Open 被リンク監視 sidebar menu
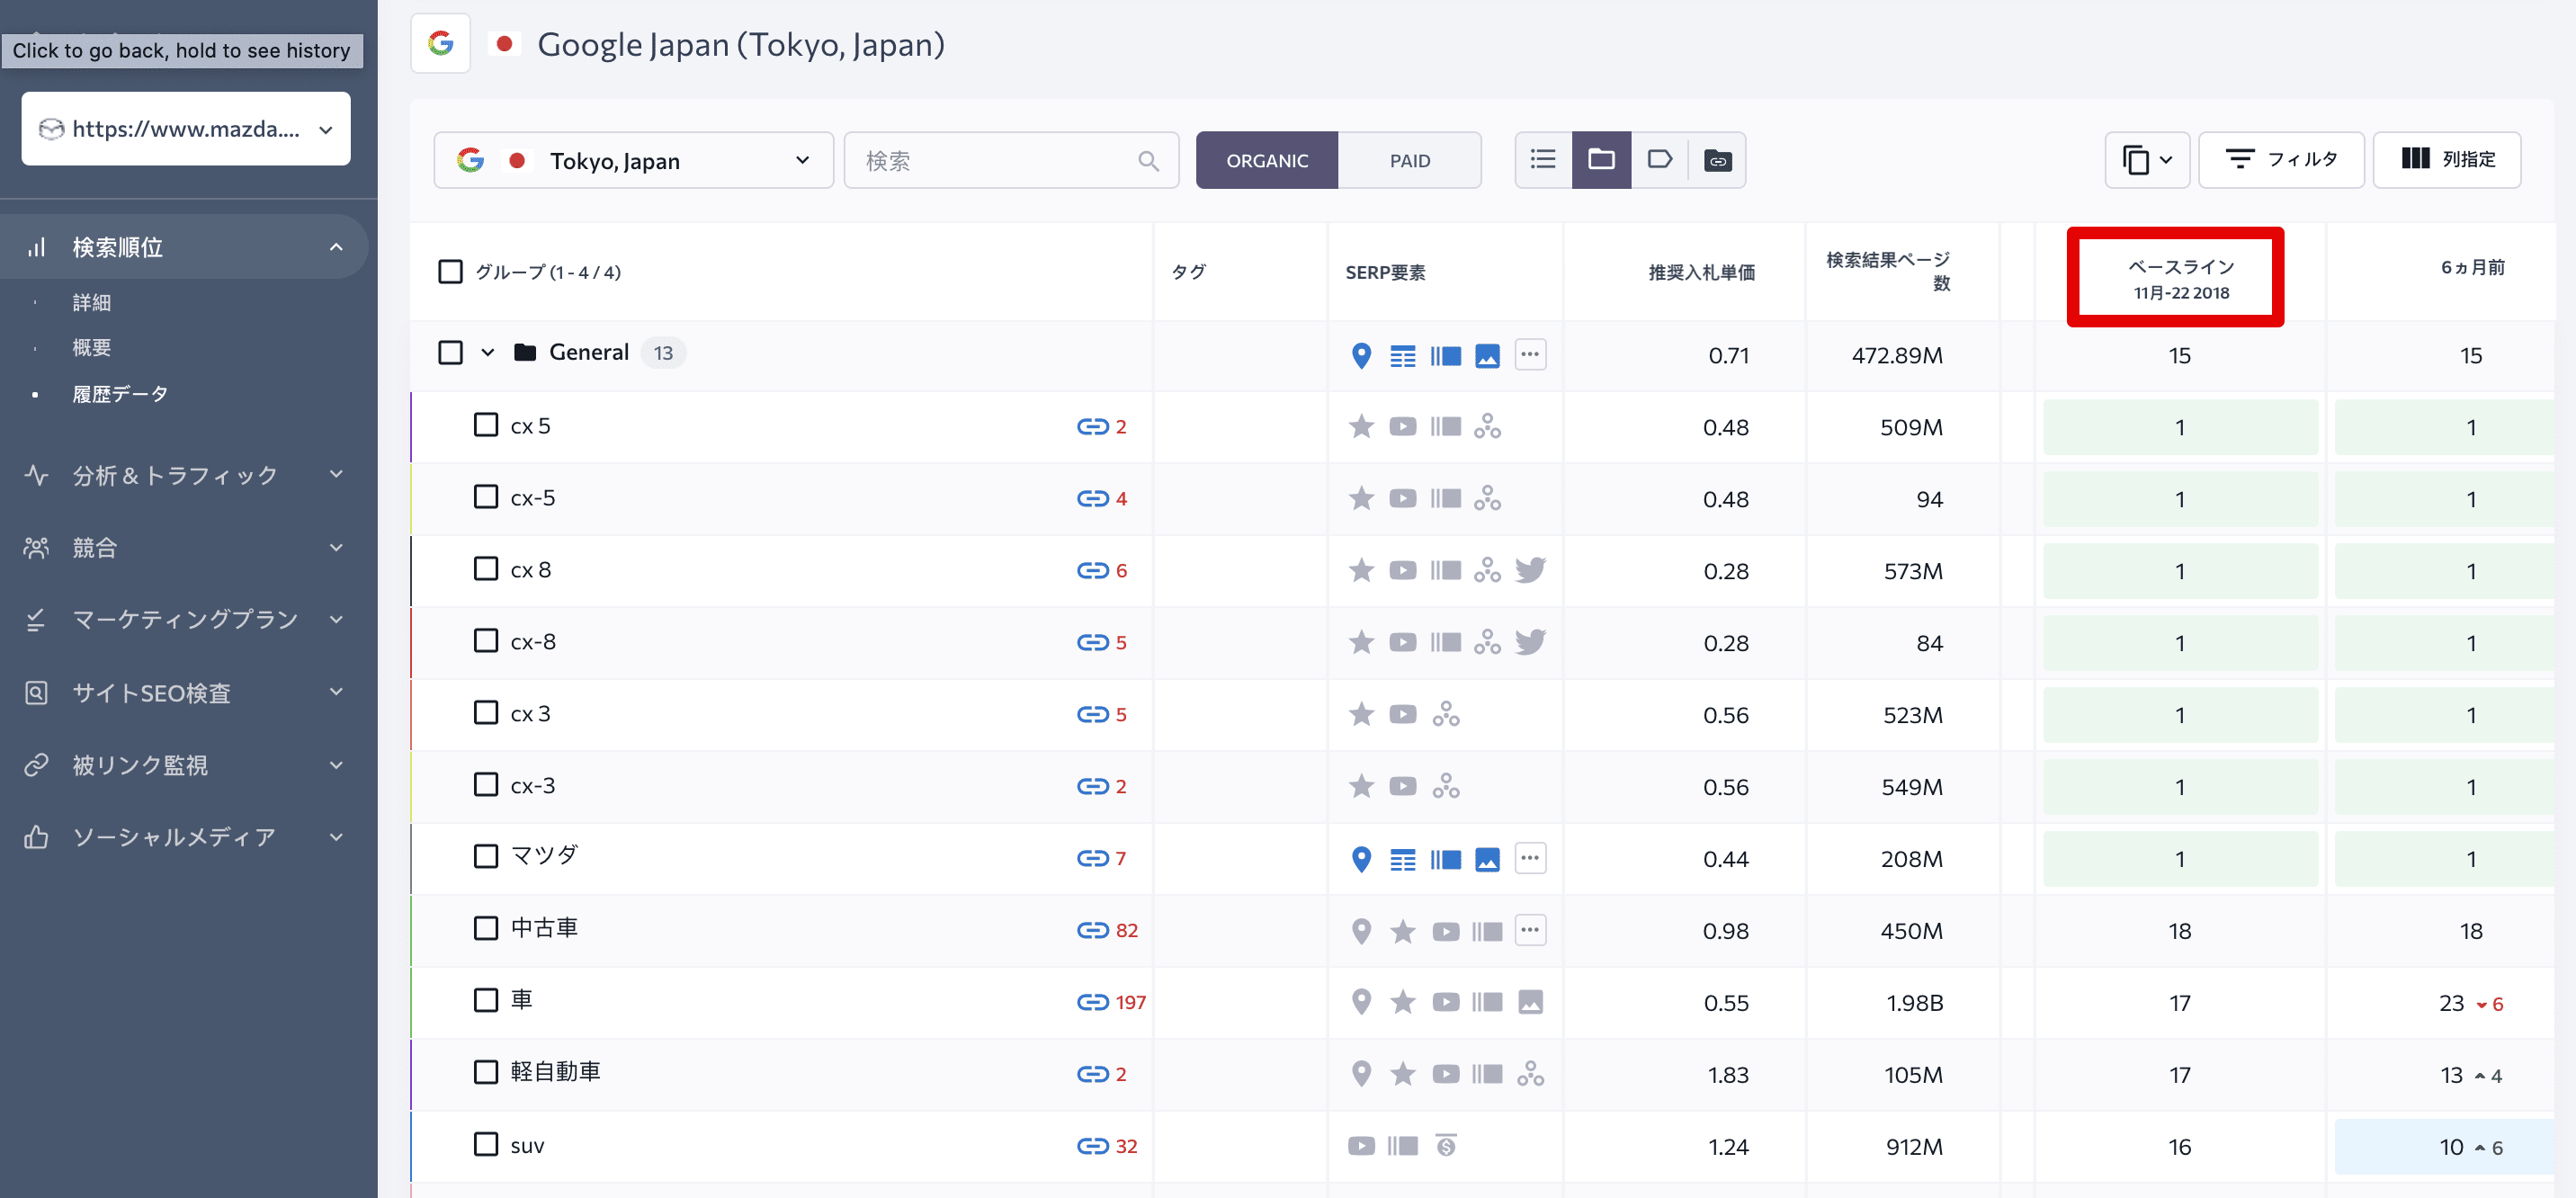 coord(186,766)
